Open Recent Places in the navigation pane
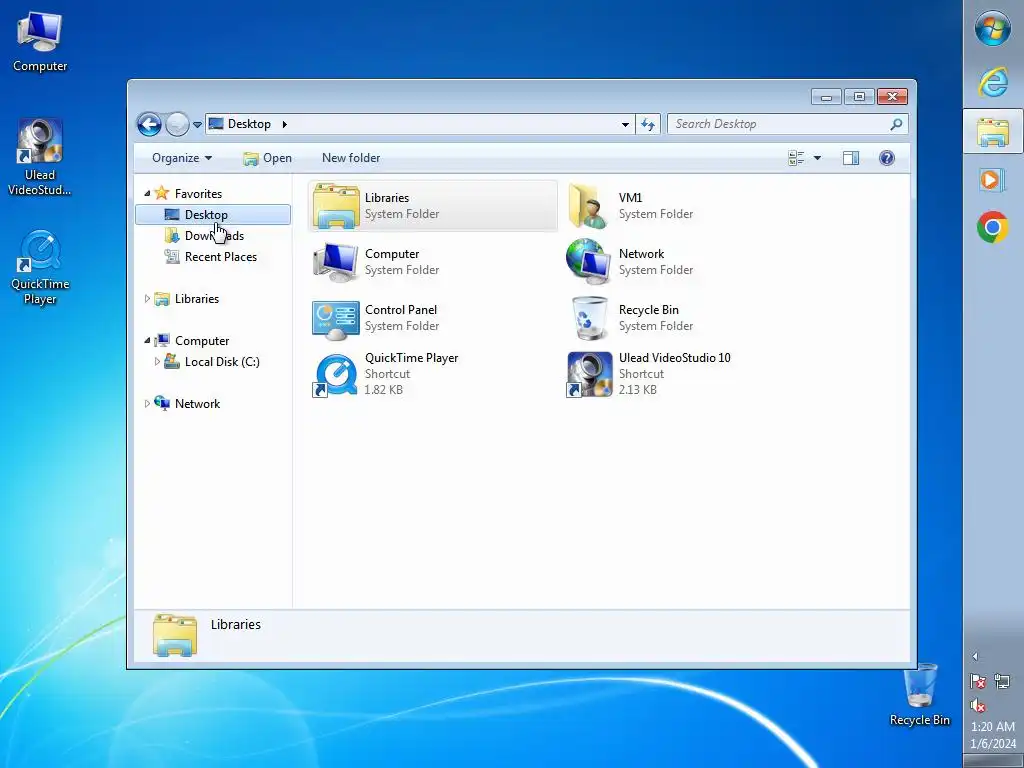This screenshot has width=1024, height=768. coord(221,257)
